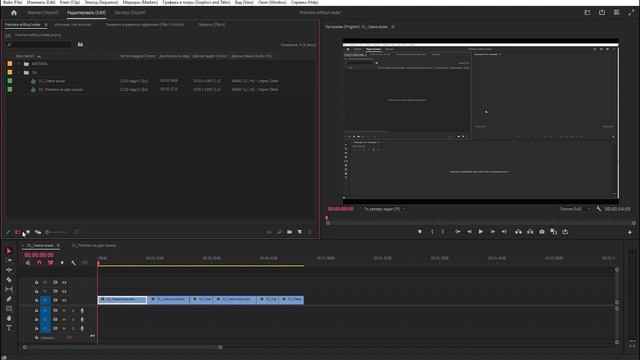
Task: Select the Rectangle tool
Action: pyautogui.click(x=9, y=309)
